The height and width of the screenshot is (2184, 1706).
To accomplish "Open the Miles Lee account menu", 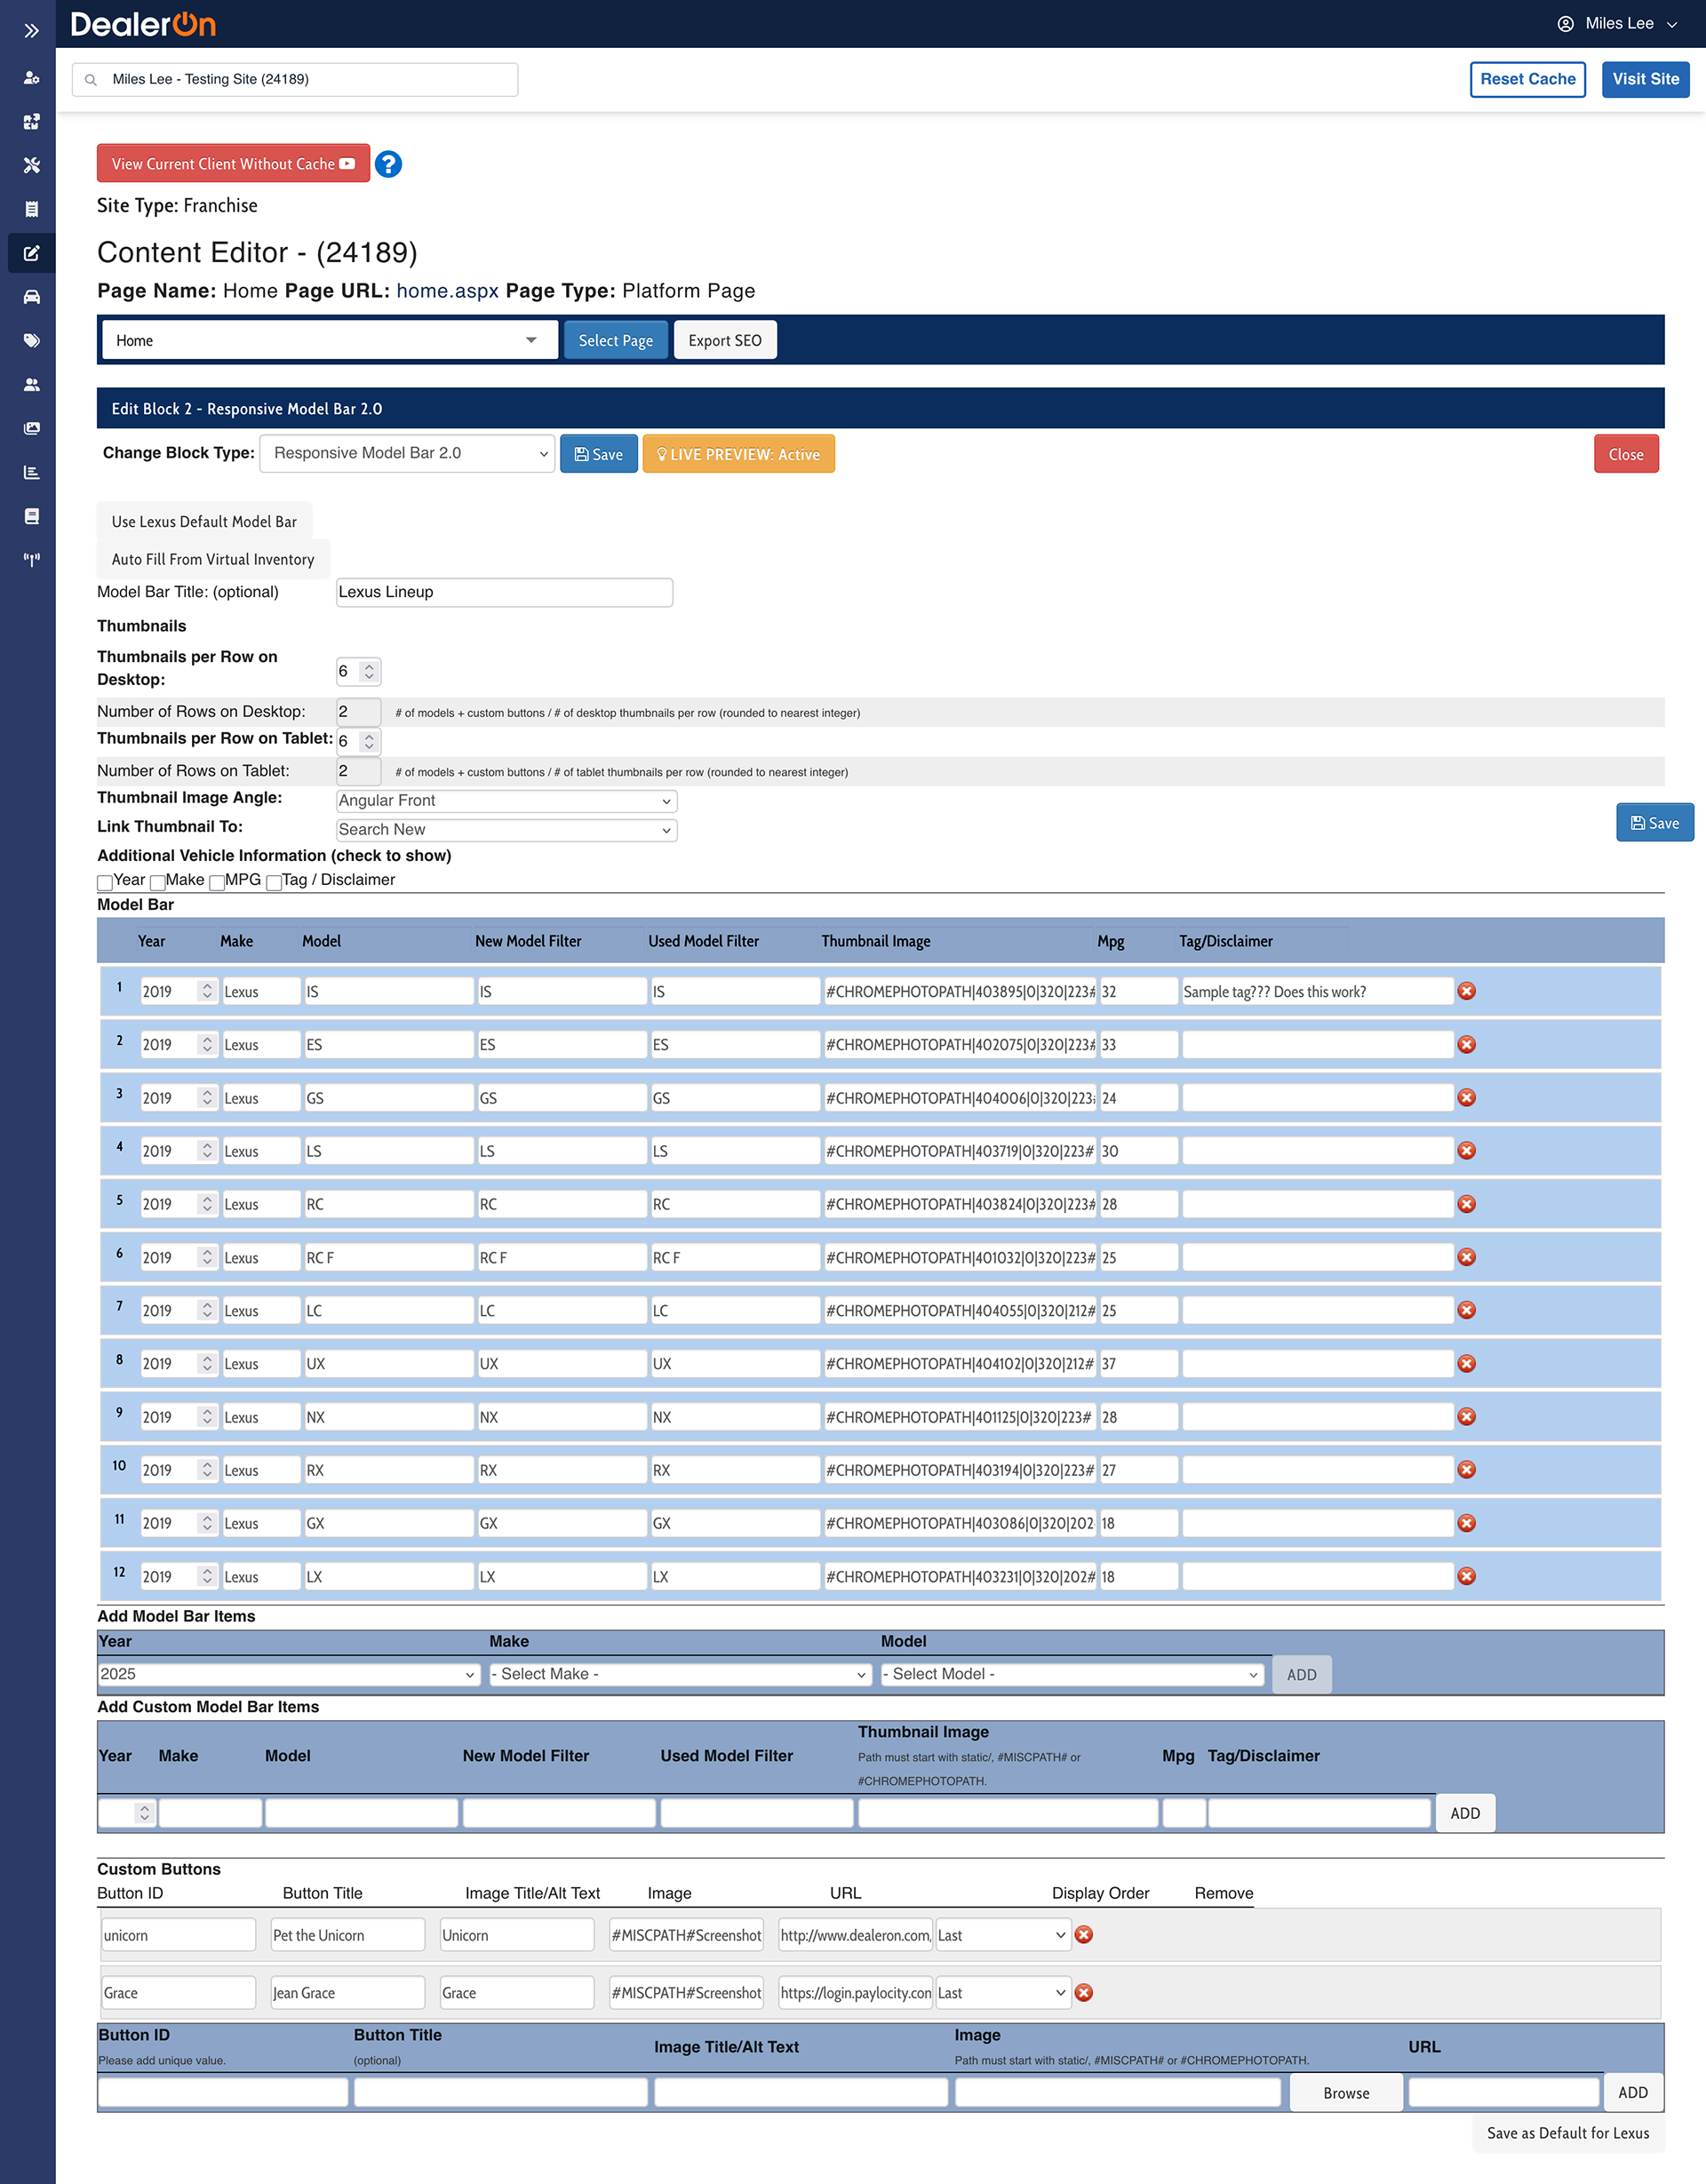I will pos(1617,24).
